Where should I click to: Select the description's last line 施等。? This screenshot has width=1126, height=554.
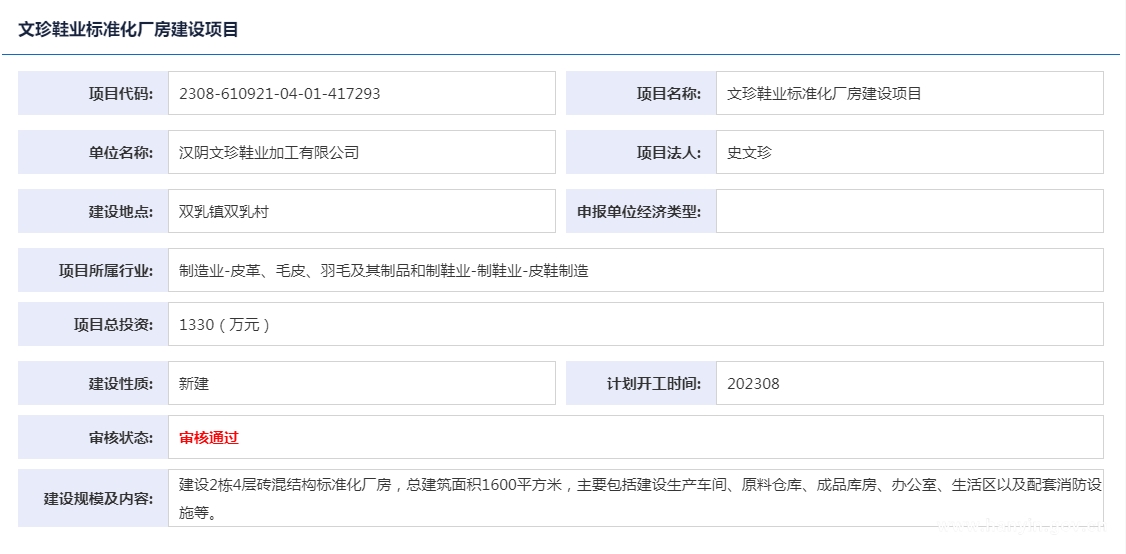197,514
